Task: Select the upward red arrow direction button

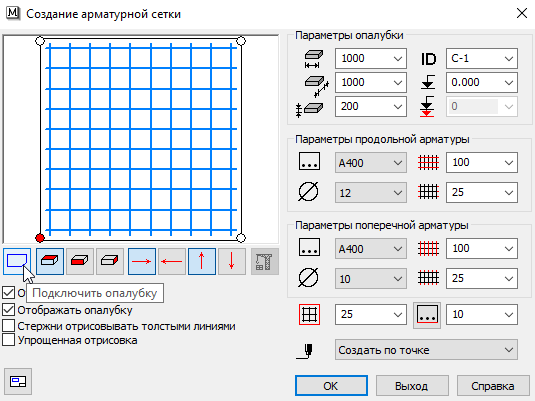Action: (x=202, y=261)
